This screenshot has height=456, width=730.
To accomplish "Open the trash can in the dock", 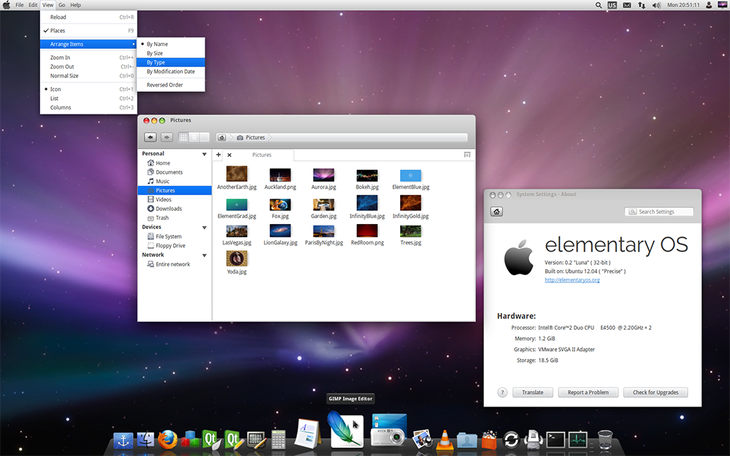I will [x=605, y=439].
